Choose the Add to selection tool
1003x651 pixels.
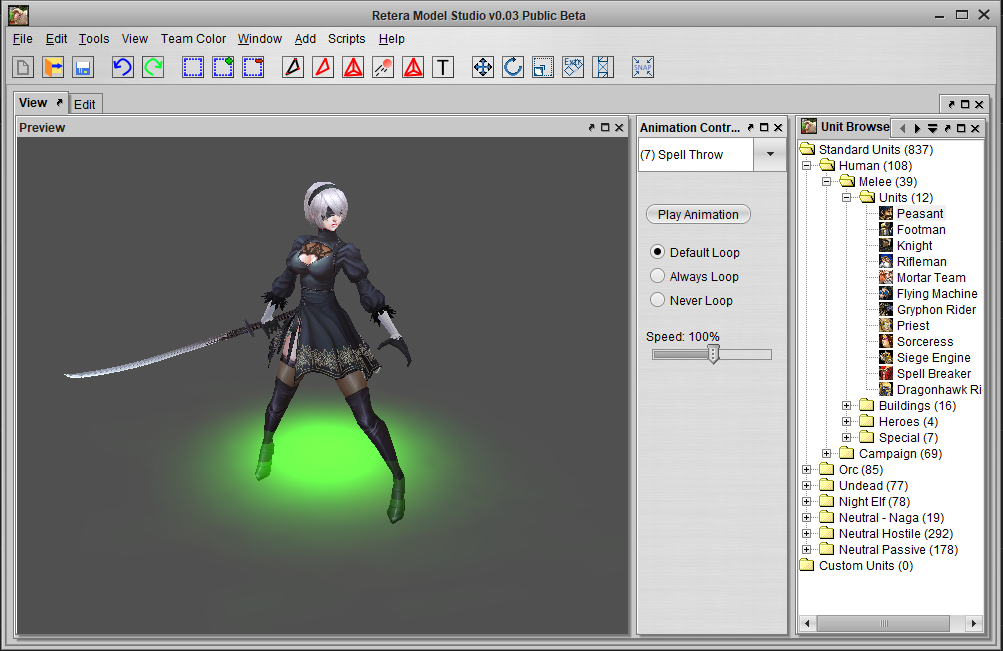[x=223, y=67]
